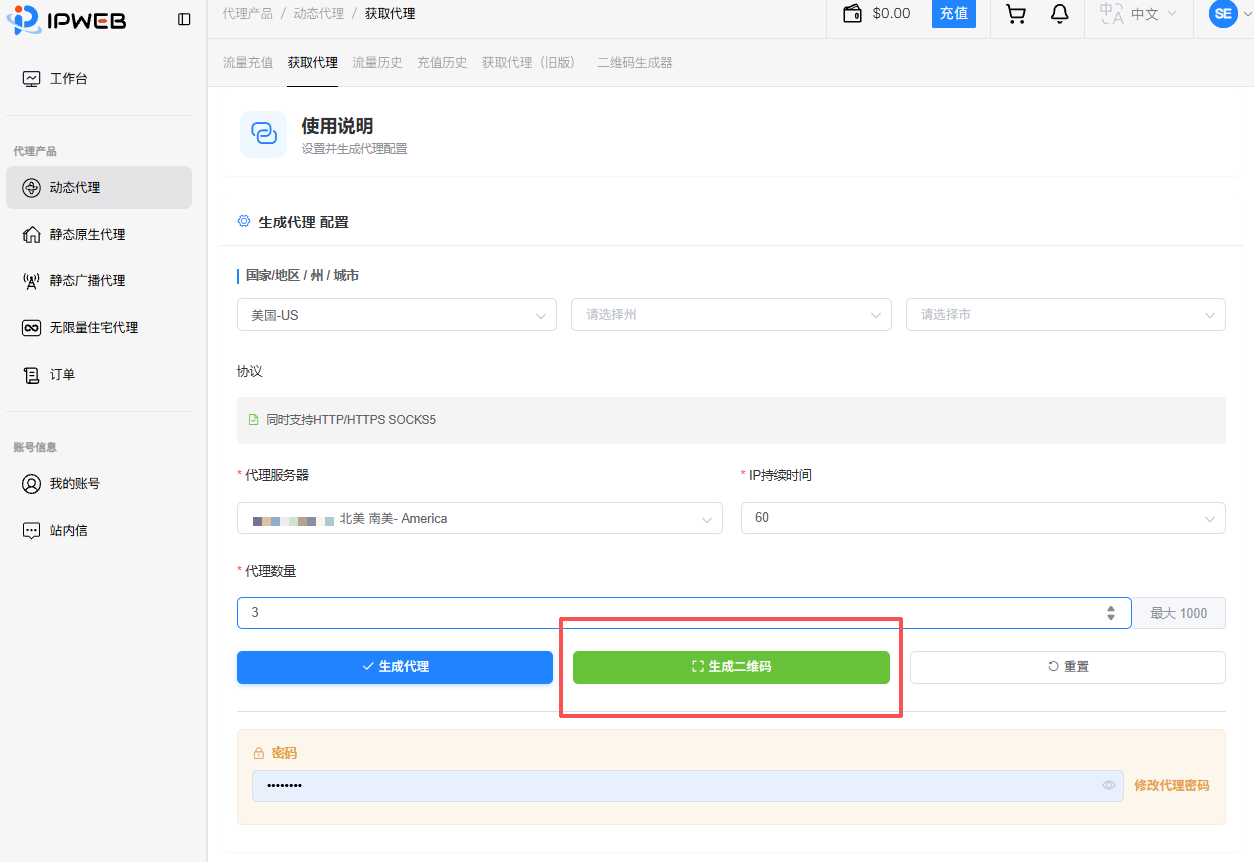Open 无限量住宅代理 in the sidebar
Viewport: 1254px width, 862px height.
coord(99,327)
